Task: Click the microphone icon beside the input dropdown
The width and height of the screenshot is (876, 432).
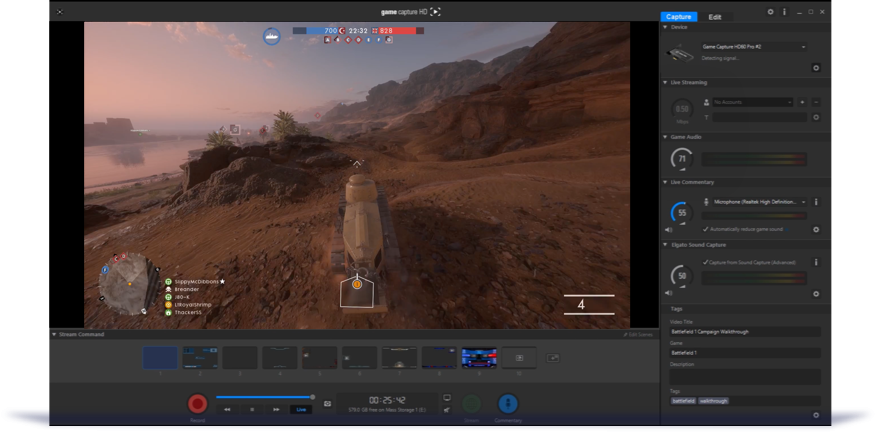Action: tap(706, 202)
